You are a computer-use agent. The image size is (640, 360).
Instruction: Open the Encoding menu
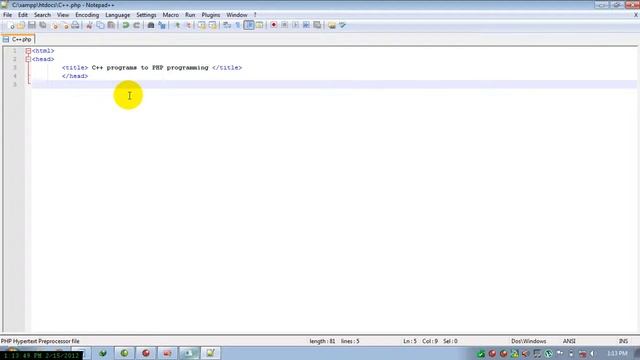(87, 15)
